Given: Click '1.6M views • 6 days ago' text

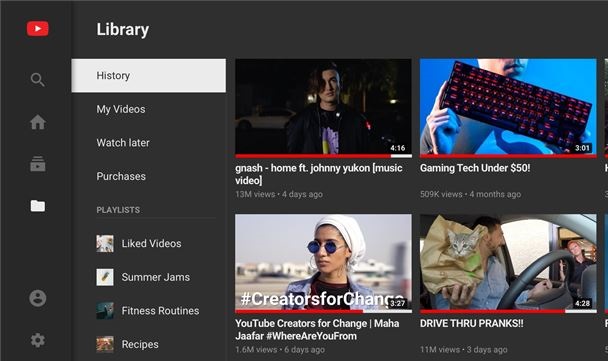Looking at the screenshot, I should point(280,350).
